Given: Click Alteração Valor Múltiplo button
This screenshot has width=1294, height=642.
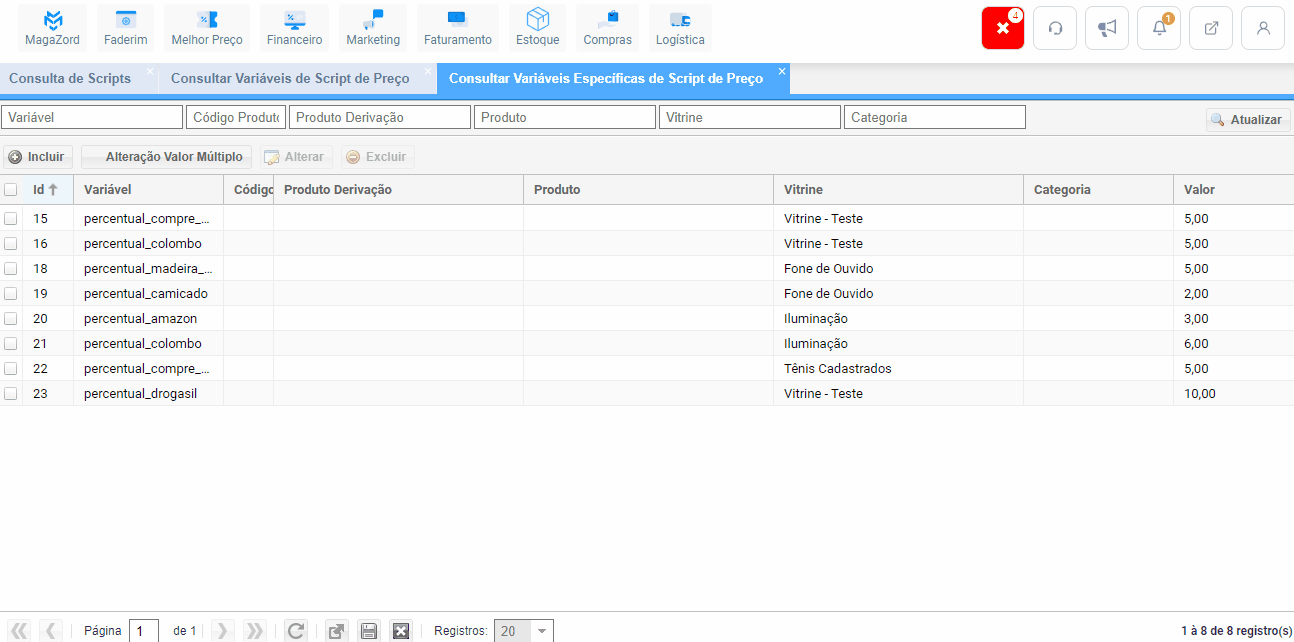Looking at the screenshot, I should click(x=166, y=157).
